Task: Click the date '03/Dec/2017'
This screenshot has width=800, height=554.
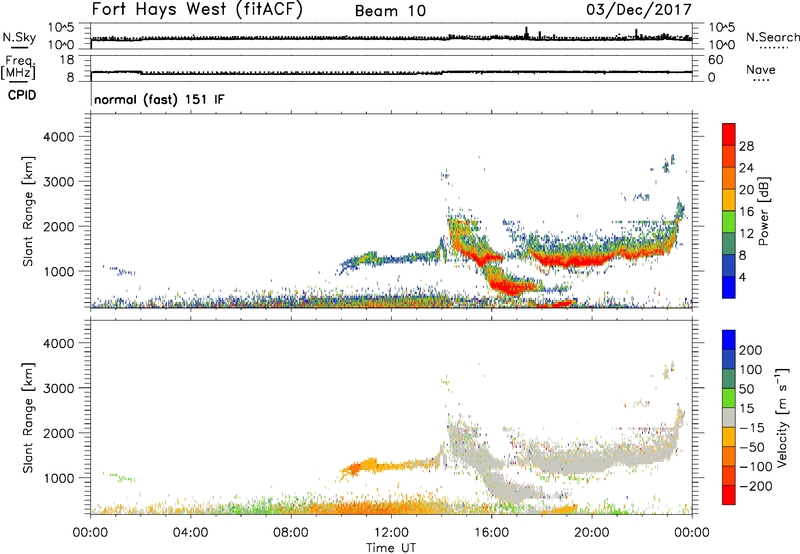Action: 639,10
